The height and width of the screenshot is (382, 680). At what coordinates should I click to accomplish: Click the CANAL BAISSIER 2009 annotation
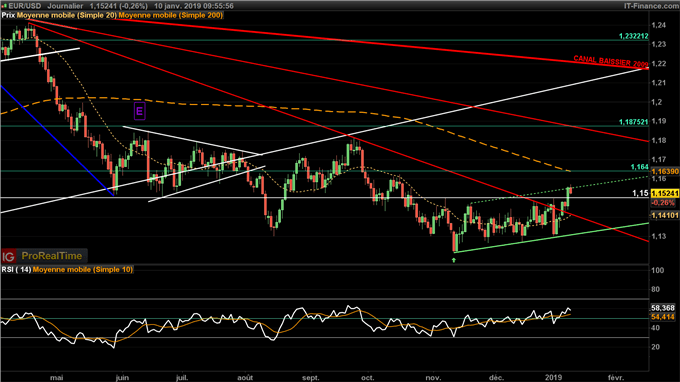[x=611, y=61]
